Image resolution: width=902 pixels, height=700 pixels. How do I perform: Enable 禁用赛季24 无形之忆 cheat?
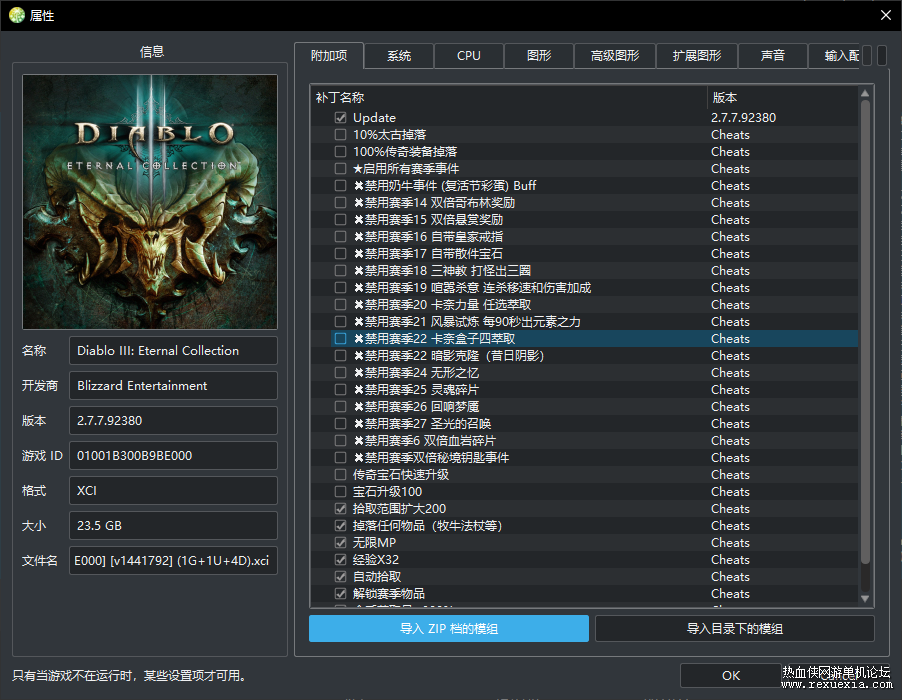(341, 372)
